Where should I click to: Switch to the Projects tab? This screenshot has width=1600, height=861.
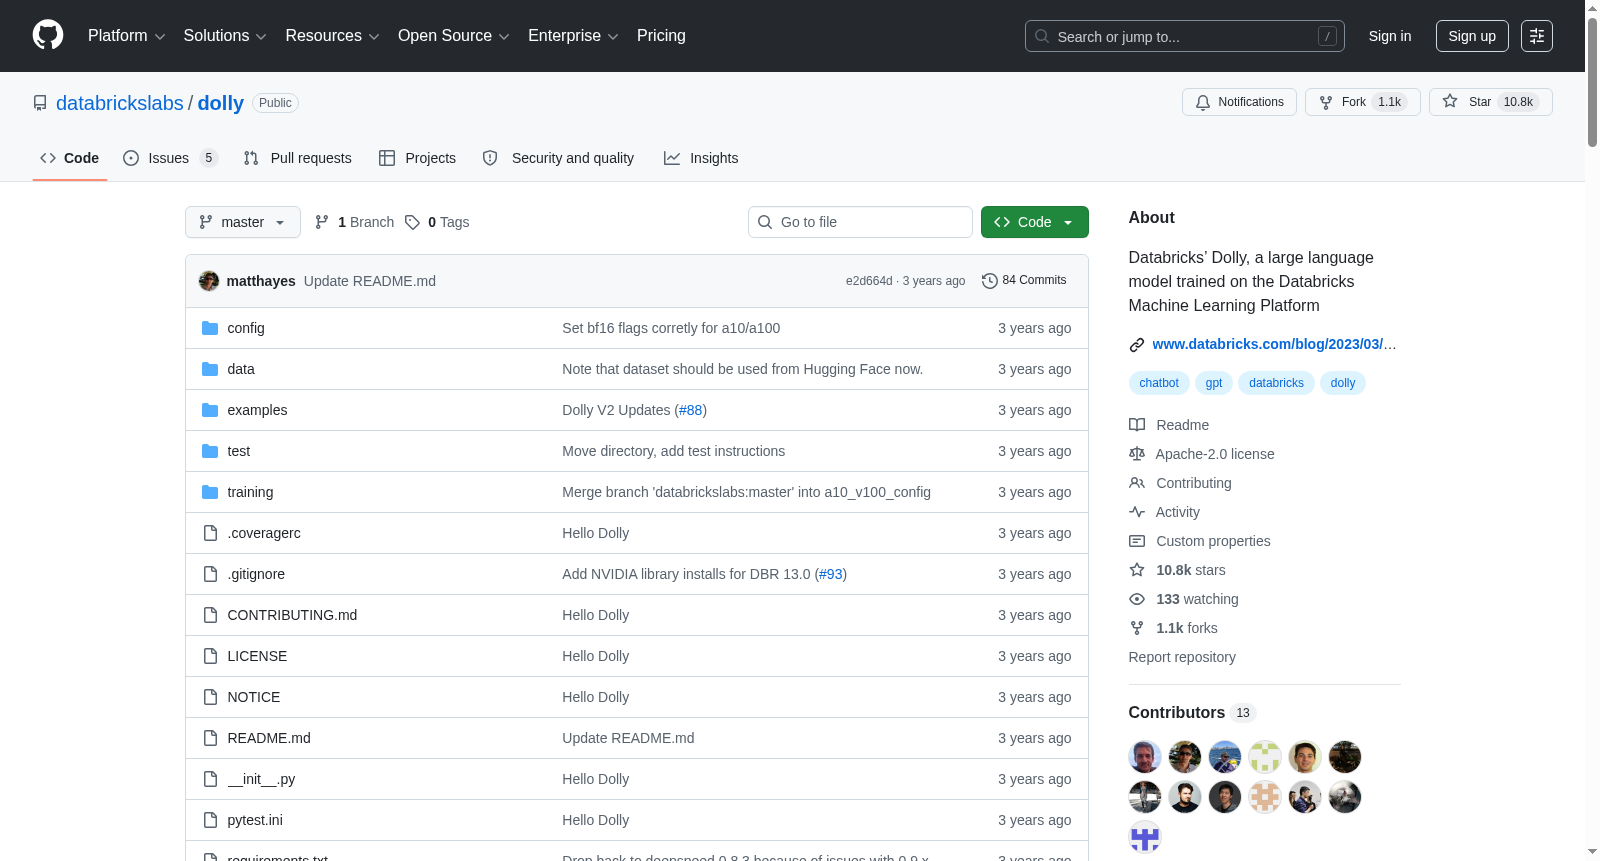(x=418, y=158)
